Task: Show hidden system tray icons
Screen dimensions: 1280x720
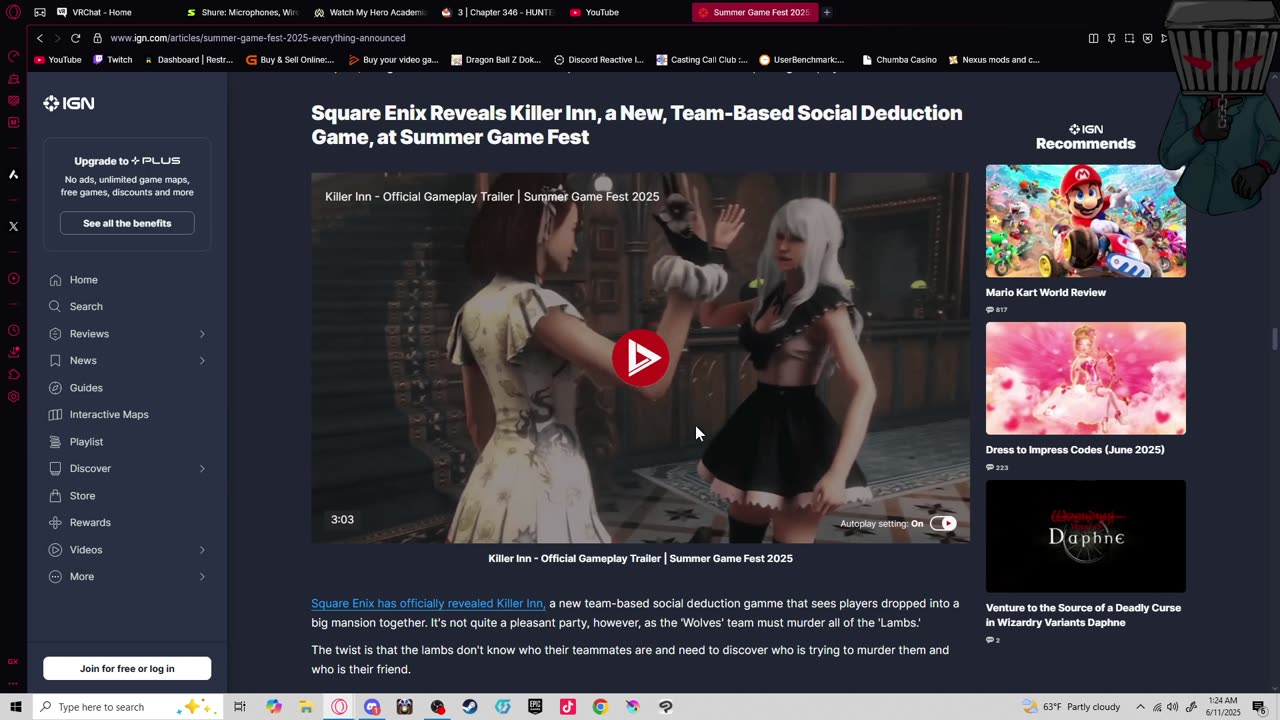Action: click(x=1140, y=707)
